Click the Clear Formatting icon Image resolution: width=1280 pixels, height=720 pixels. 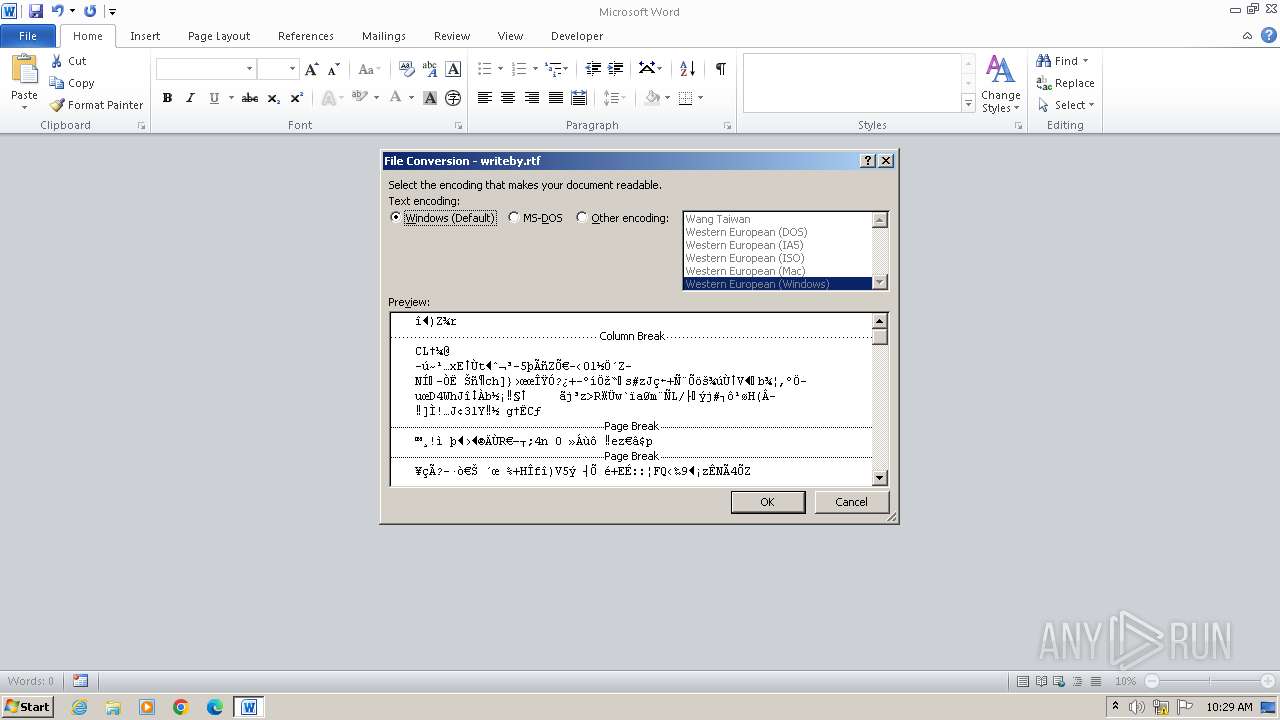(x=407, y=69)
